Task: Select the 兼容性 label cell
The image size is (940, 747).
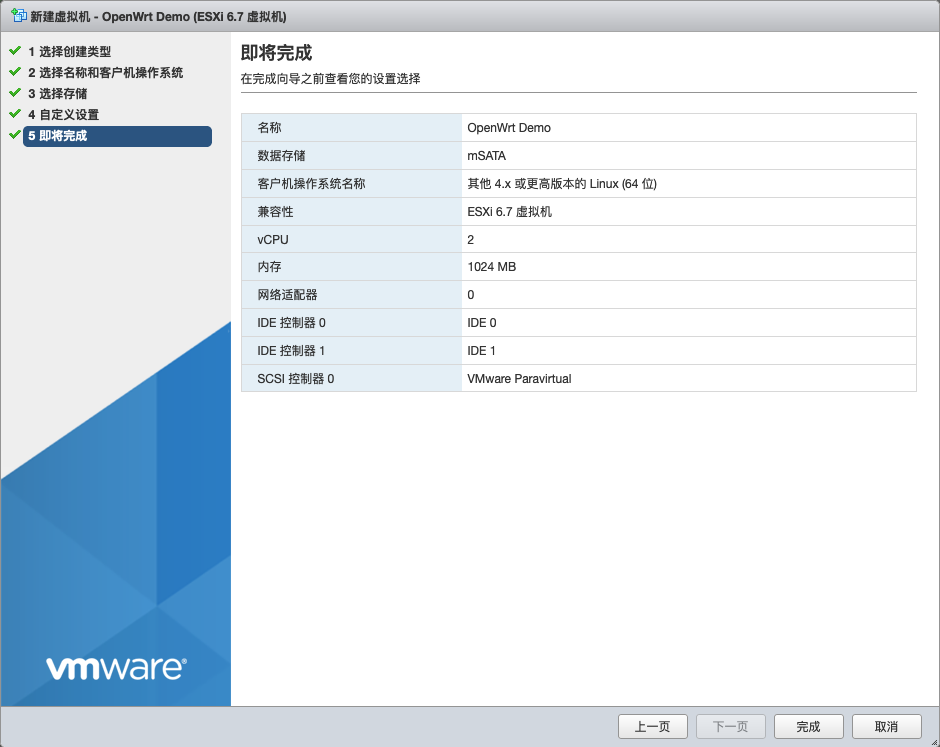Action: pyautogui.click(x=352, y=212)
